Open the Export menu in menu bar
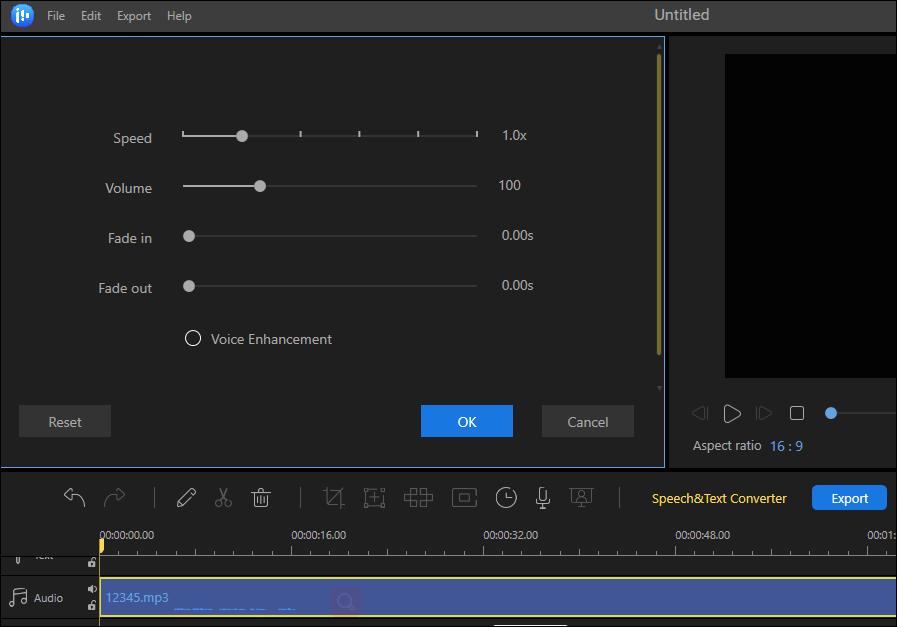The image size is (897, 627). tap(134, 16)
